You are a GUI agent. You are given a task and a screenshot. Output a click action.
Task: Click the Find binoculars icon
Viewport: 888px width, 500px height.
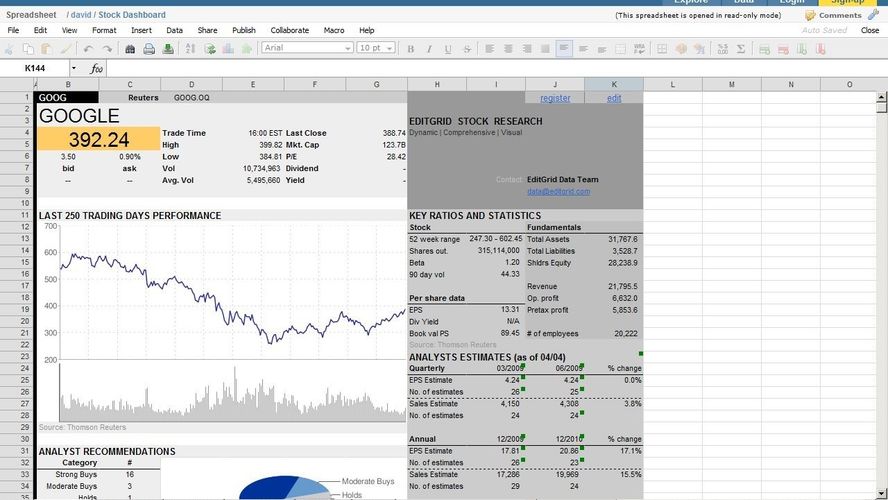click(x=130, y=49)
